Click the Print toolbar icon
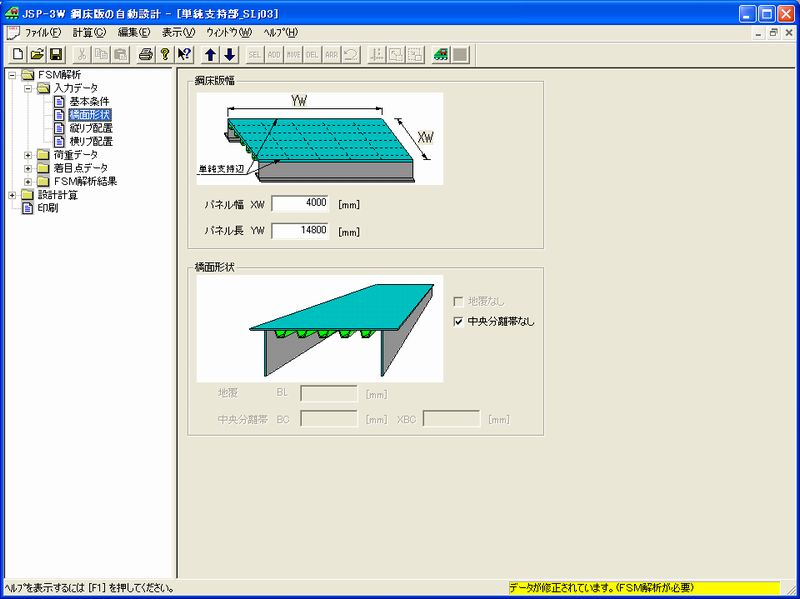Viewport: 800px width, 599px height. pyautogui.click(x=146, y=54)
